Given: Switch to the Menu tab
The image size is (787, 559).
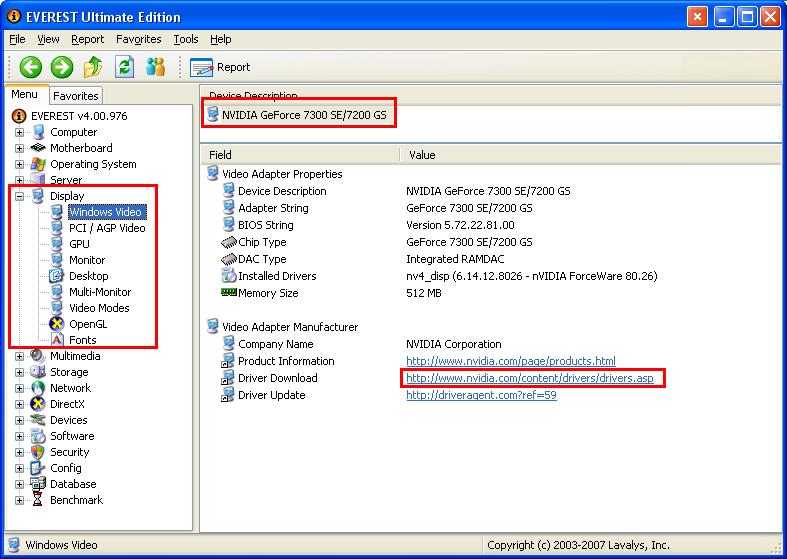Looking at the screenshot, I should (25, 94).
